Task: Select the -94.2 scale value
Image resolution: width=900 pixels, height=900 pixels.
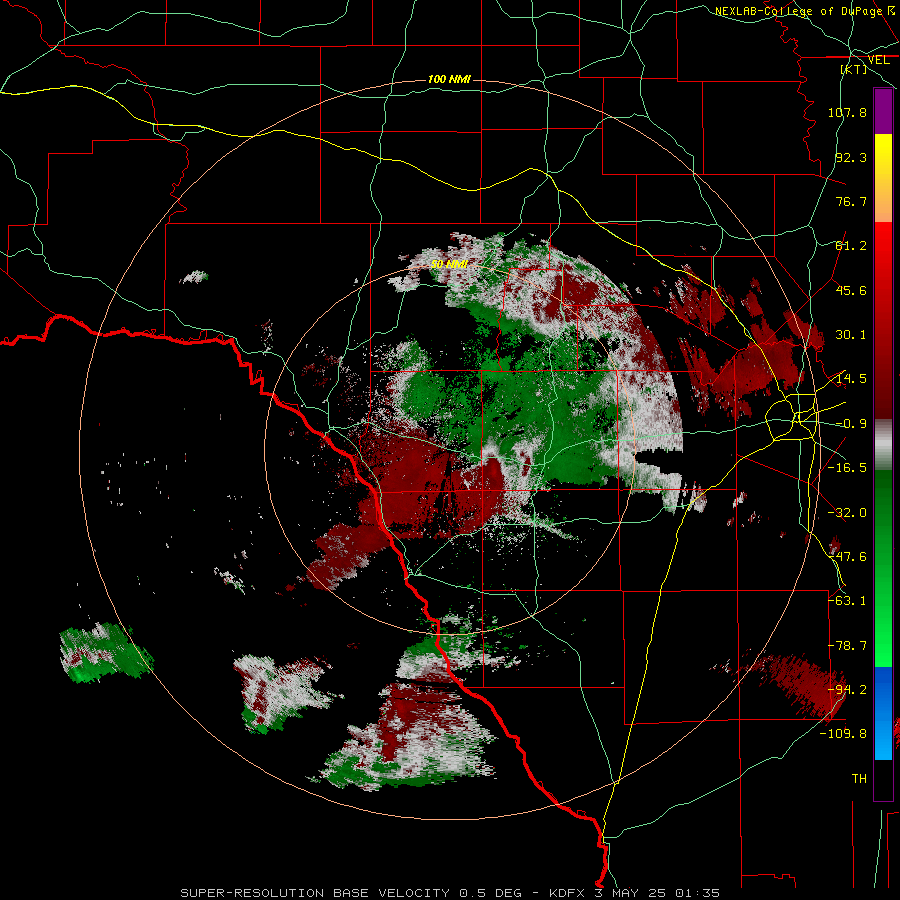Action: pos(847,690)
